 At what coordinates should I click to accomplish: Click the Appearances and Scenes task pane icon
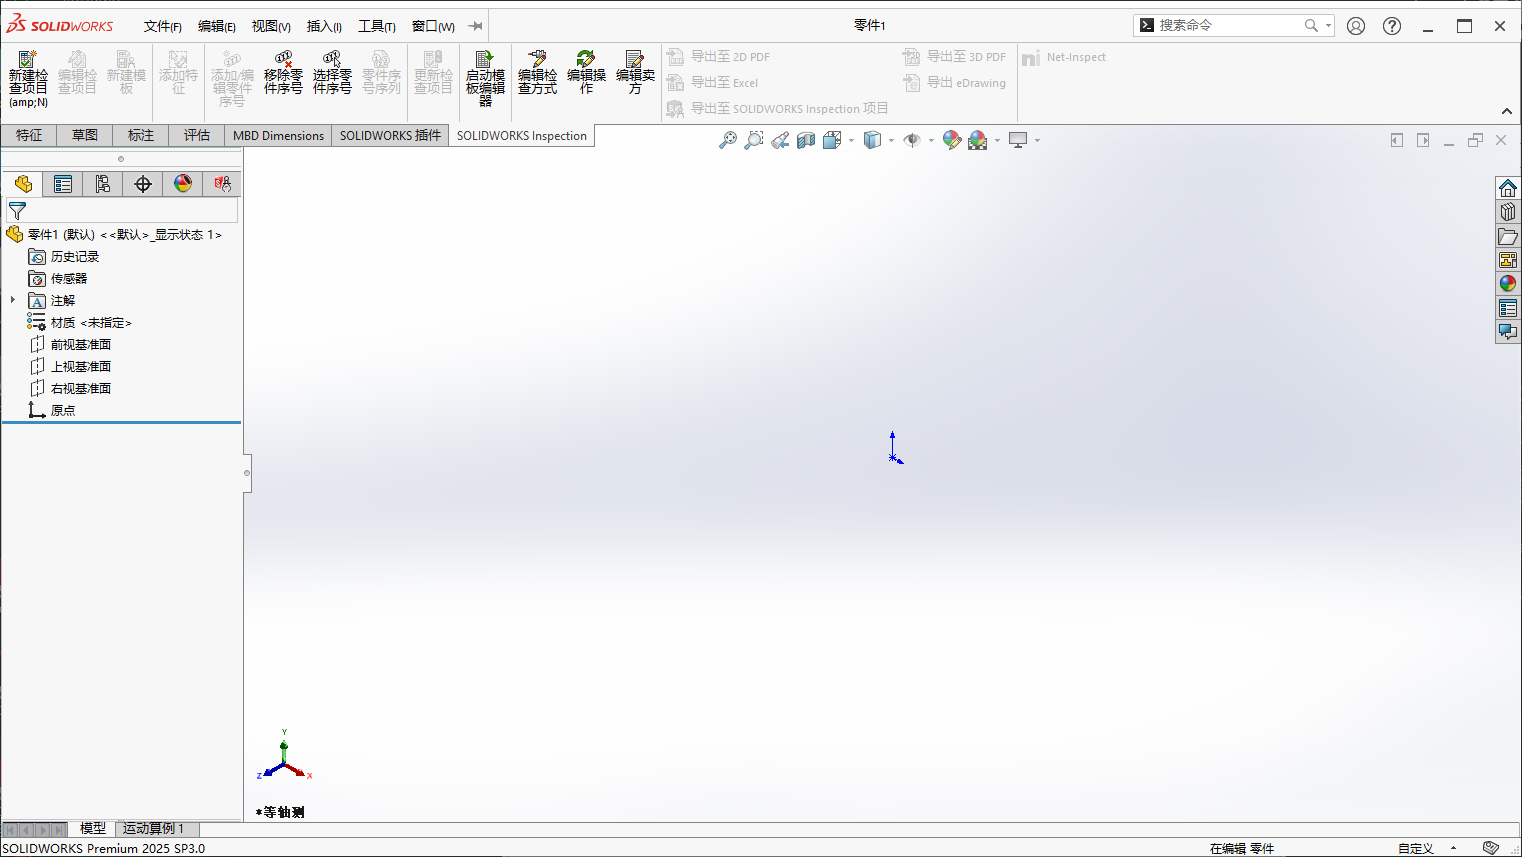pos(1507,283)
